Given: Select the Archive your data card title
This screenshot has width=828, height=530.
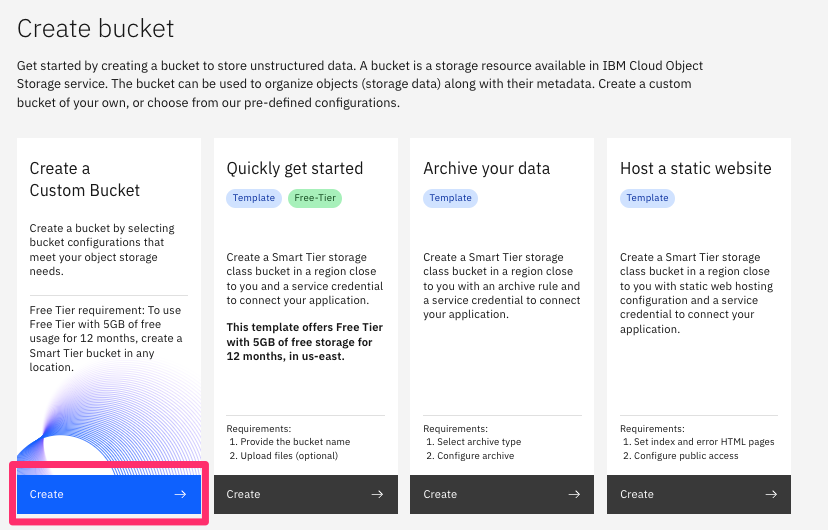Looking at the screenshot, I should coord(487,168).
